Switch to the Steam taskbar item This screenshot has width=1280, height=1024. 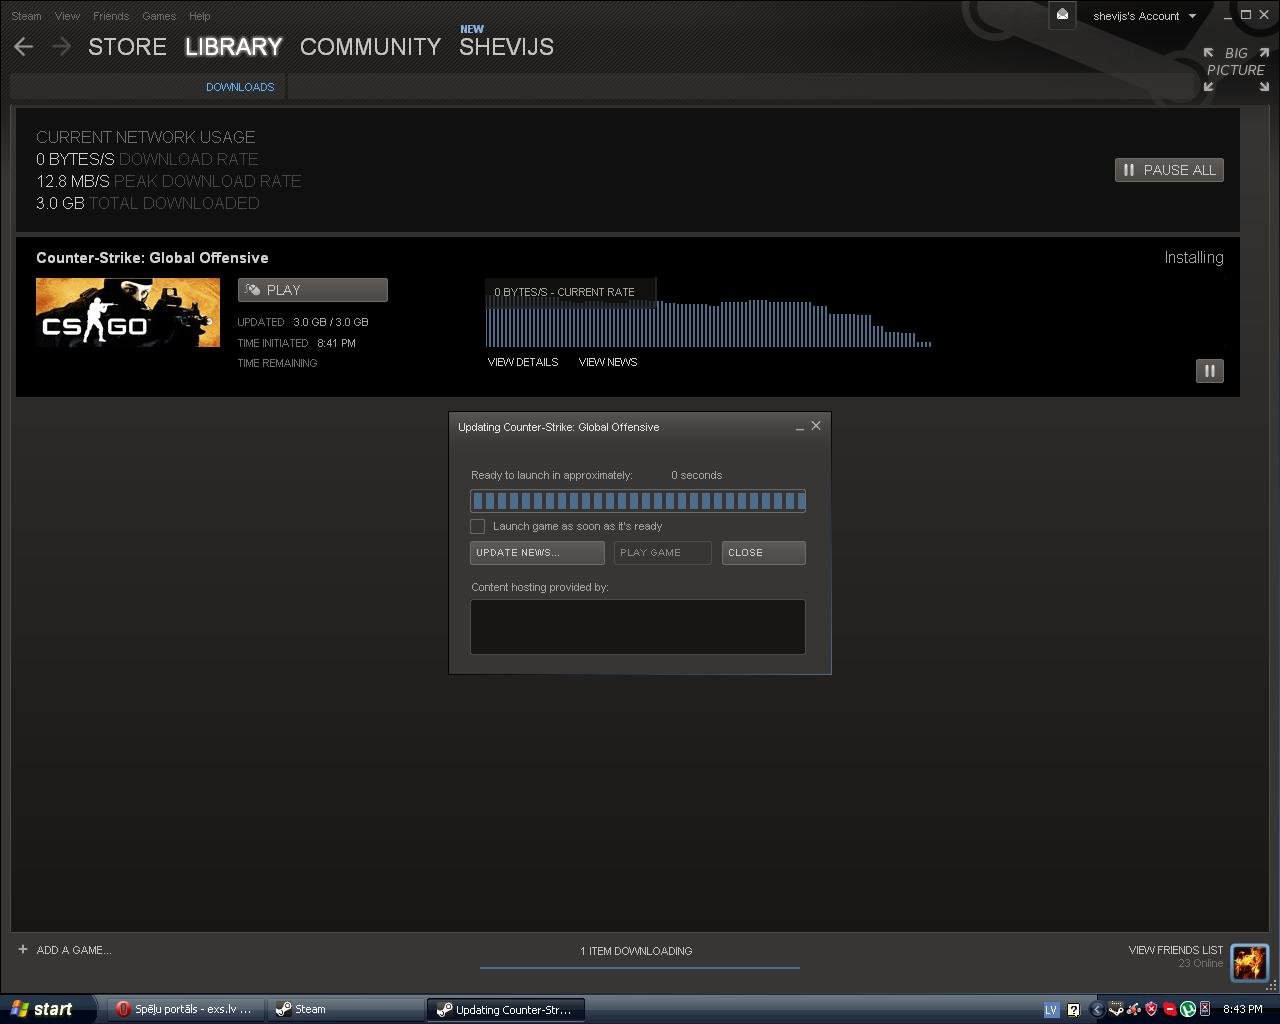point(345,1009)
